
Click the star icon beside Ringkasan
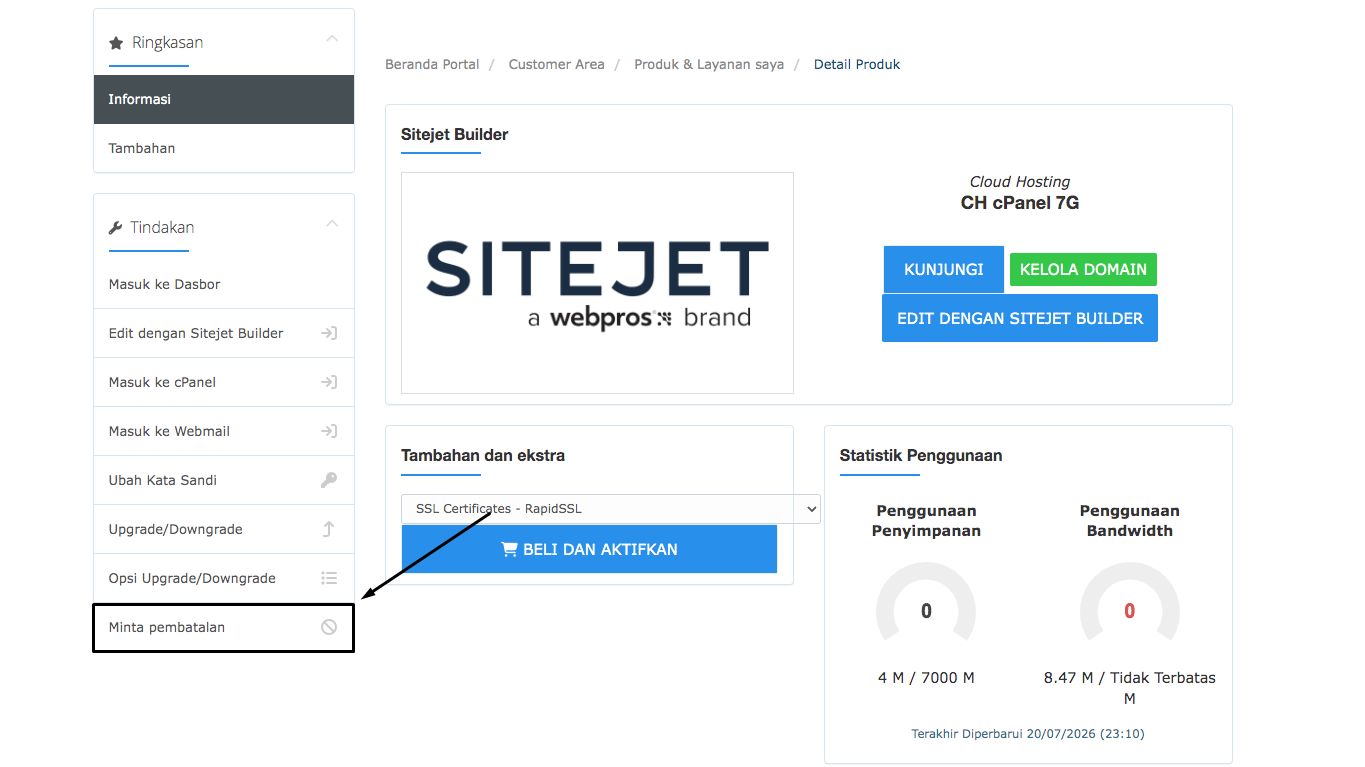tap(116, 43)
